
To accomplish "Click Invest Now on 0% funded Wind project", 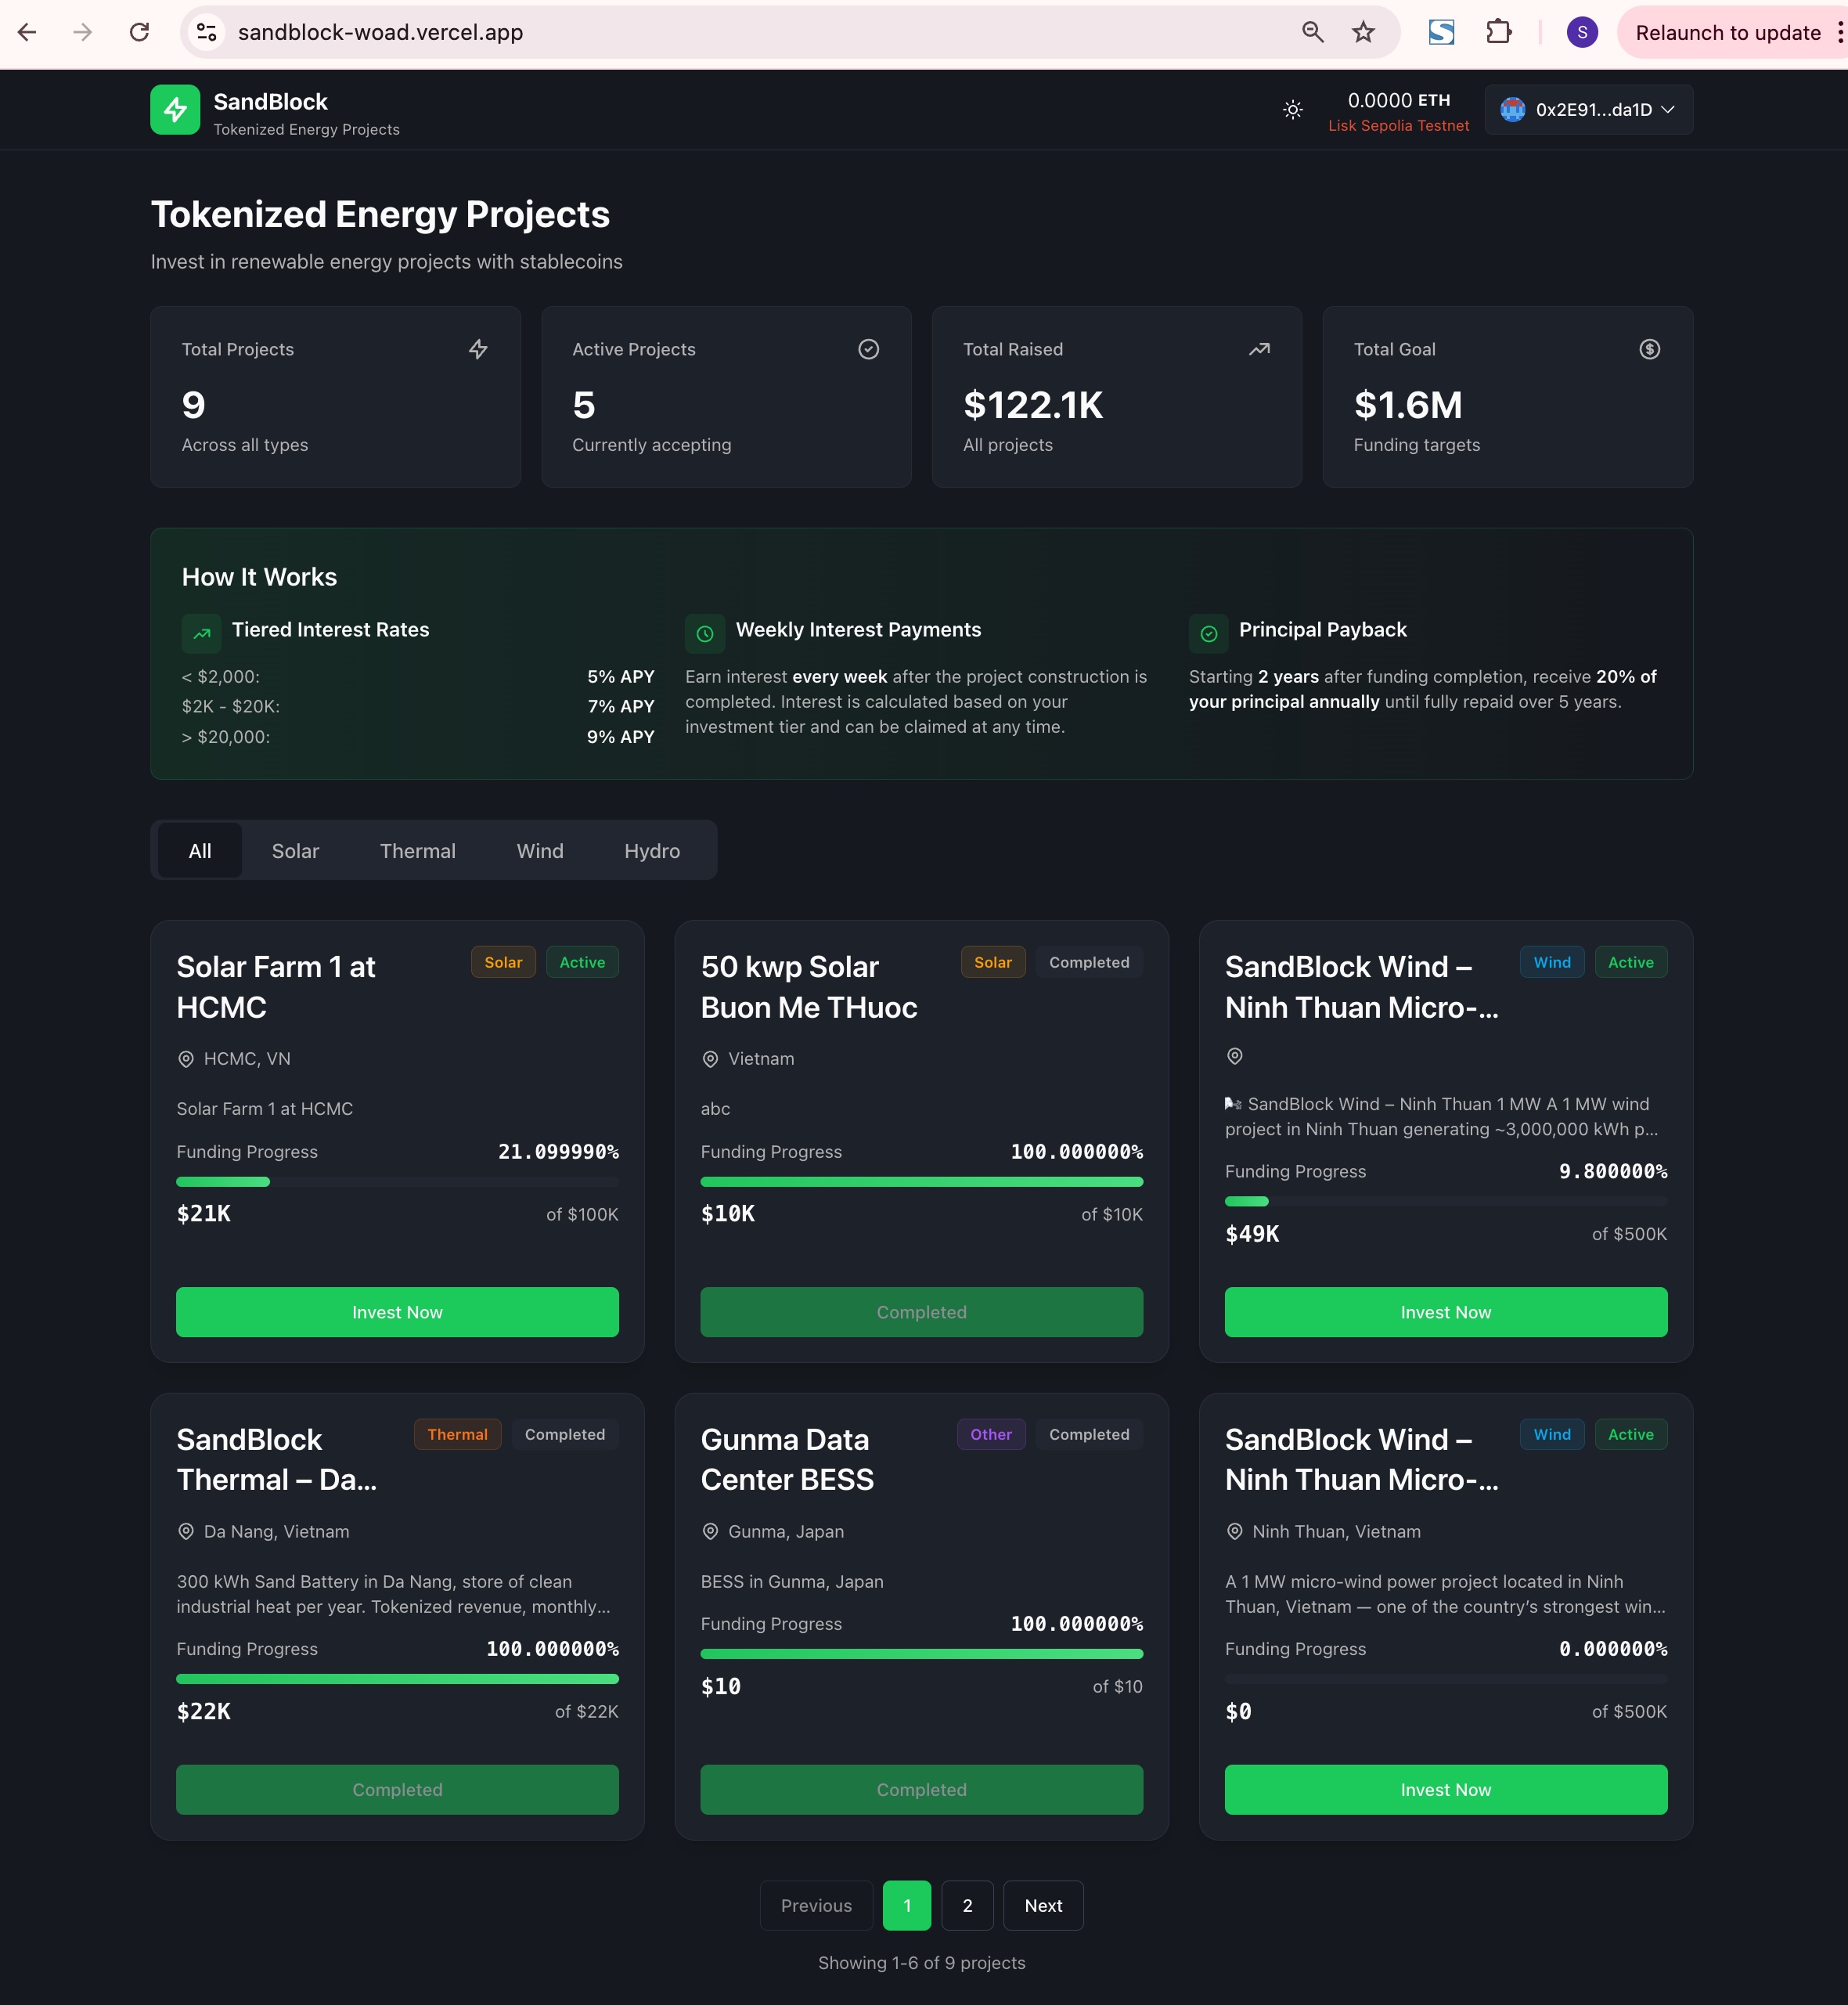I will (x=1445, y=1790).
